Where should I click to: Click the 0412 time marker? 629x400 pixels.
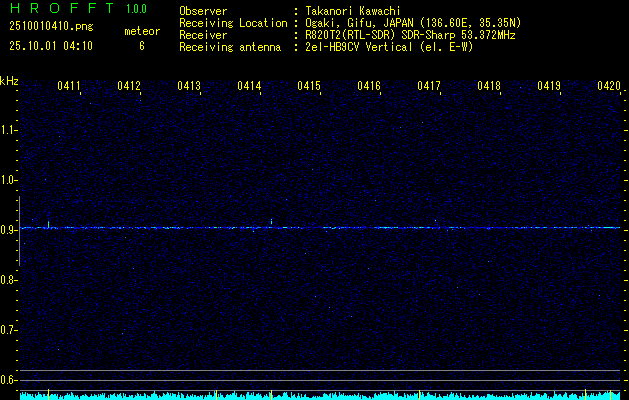tap(129, 85)
